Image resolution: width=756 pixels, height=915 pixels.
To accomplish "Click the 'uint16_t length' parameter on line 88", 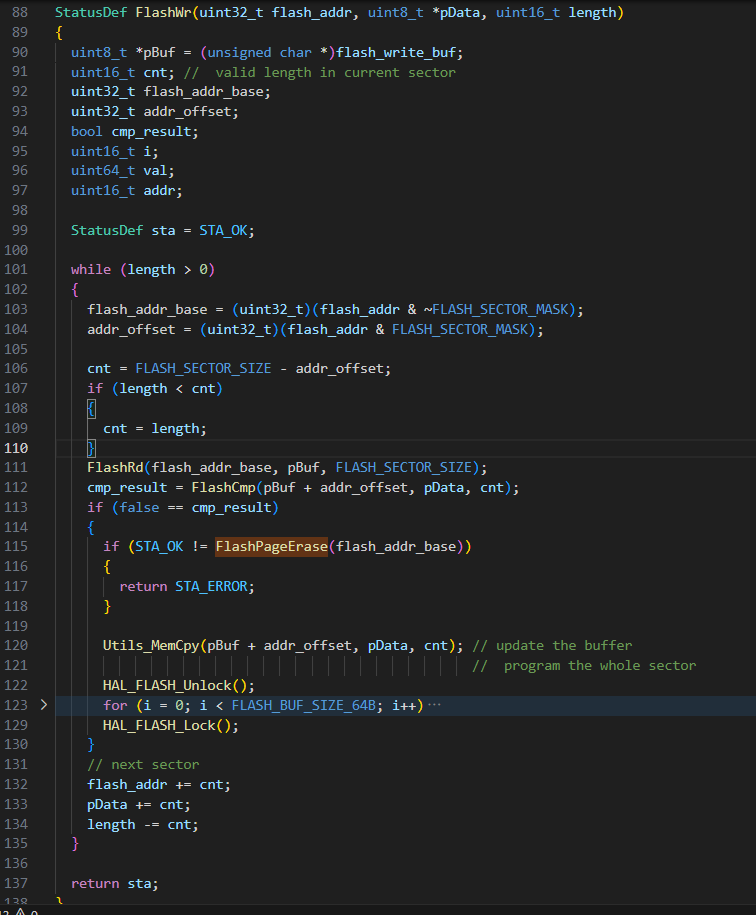I will point(556,13).
